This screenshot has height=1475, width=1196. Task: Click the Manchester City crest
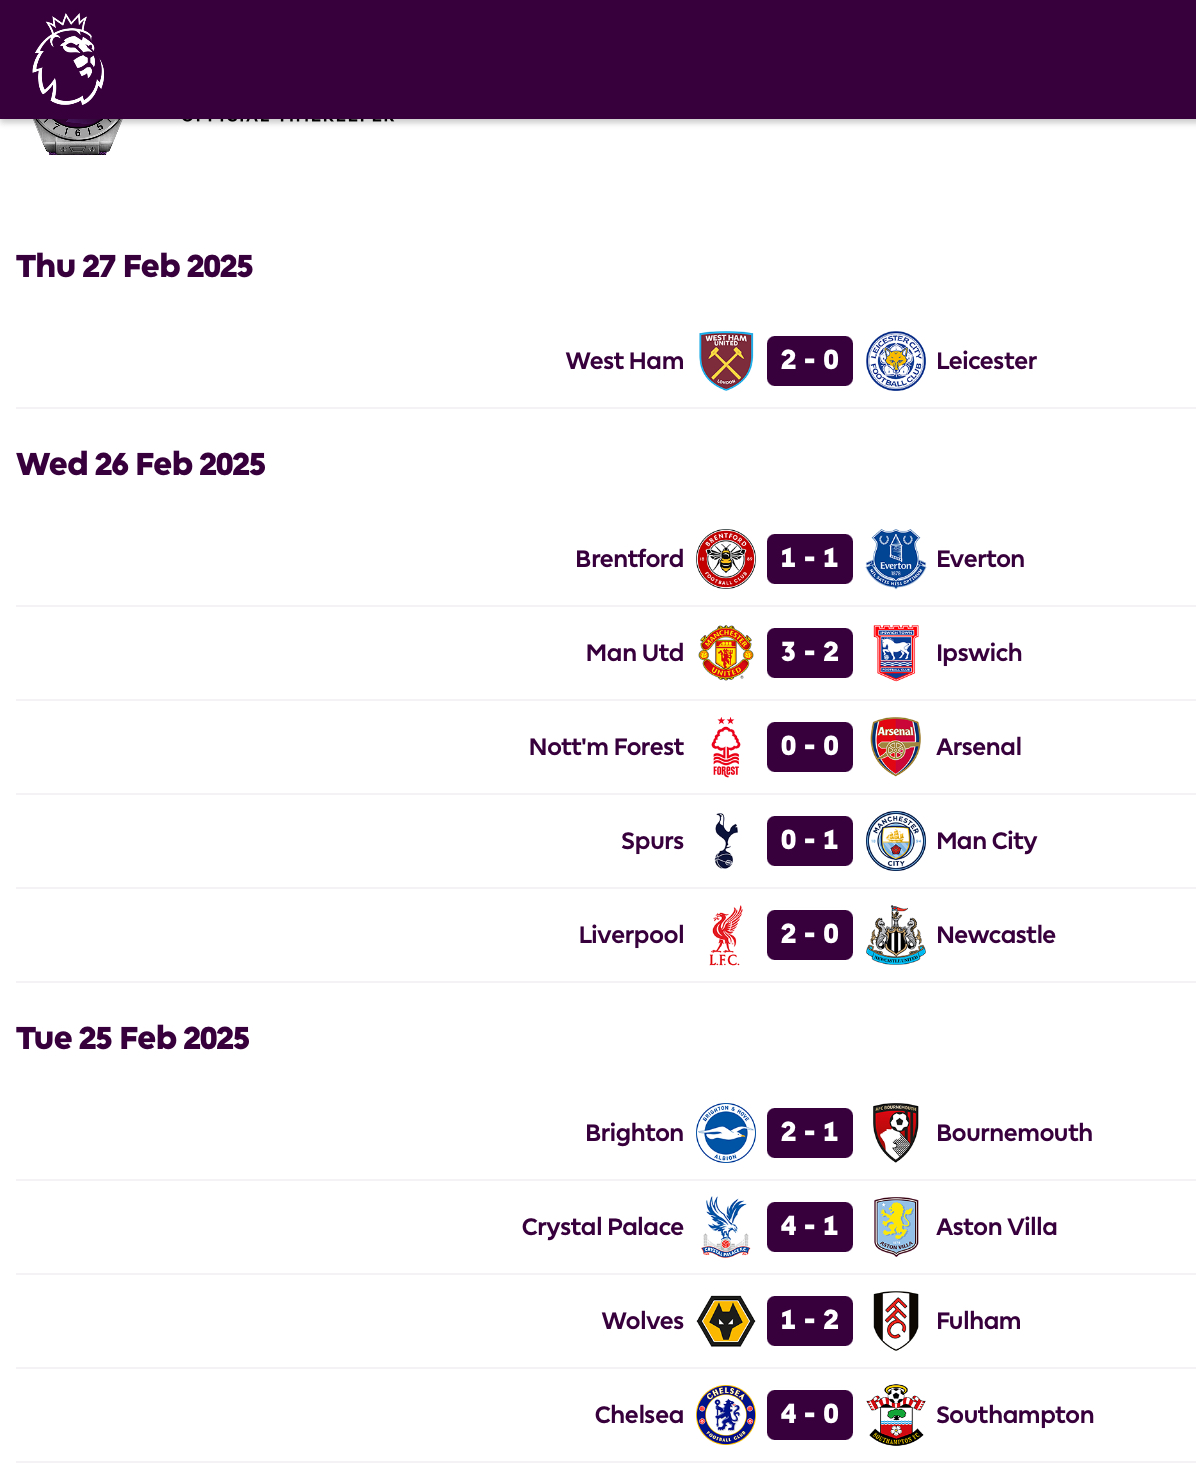point(896,841)
